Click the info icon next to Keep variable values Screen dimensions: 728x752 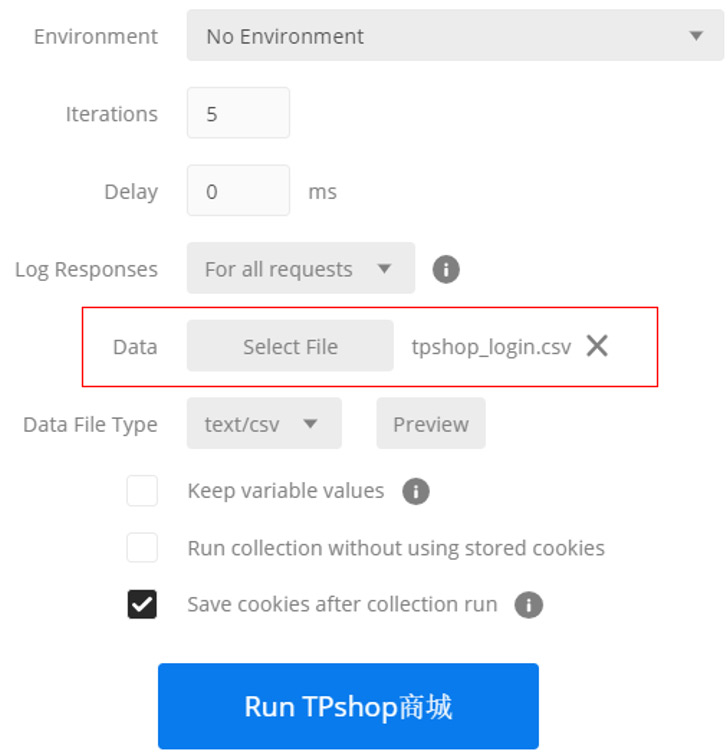(416, 491)
